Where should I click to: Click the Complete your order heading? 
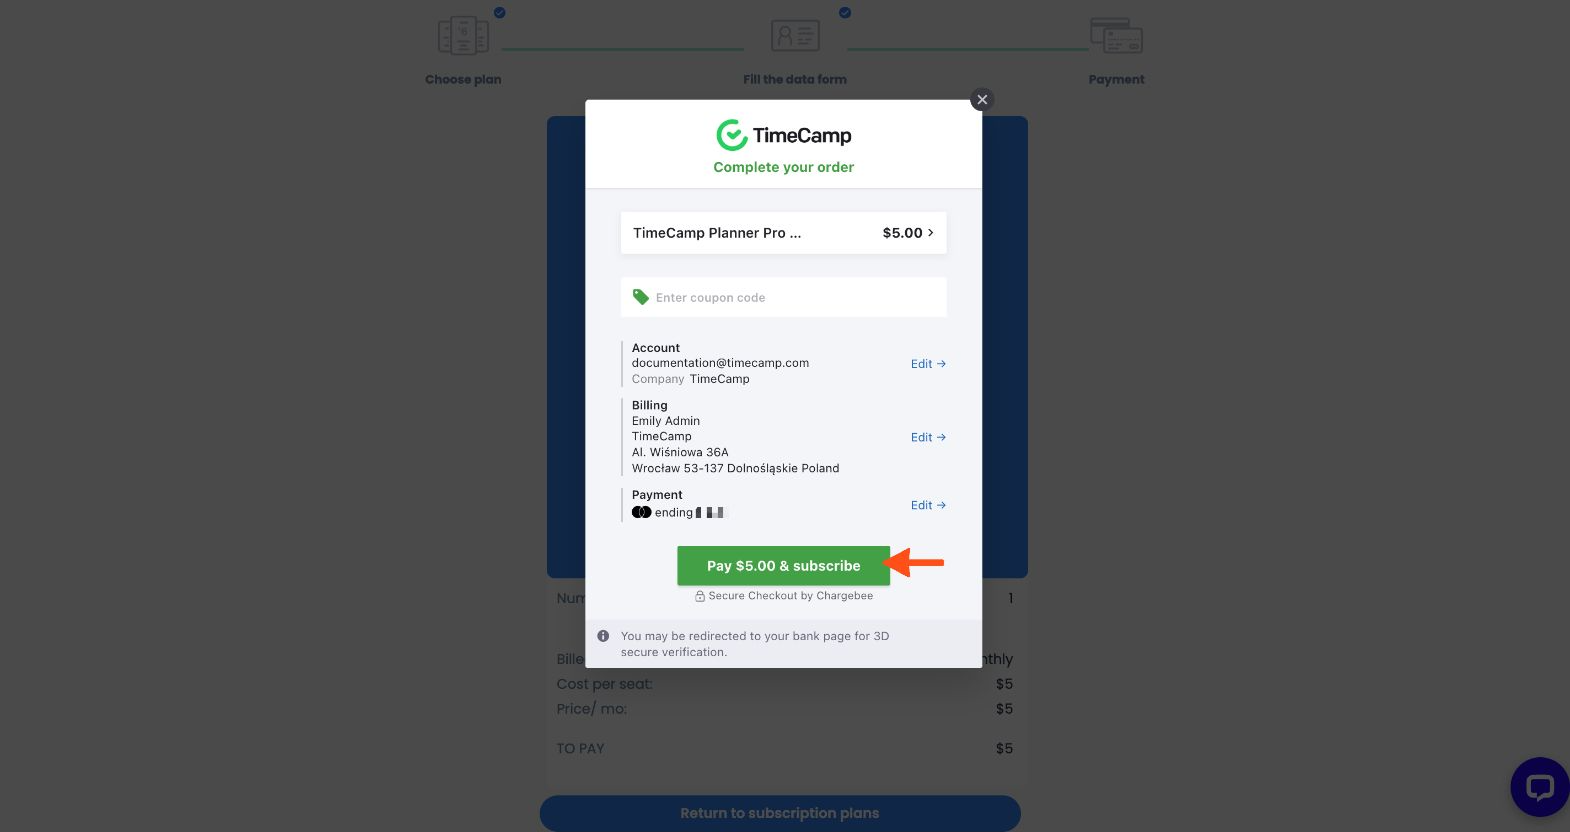(x=784, y=167)
